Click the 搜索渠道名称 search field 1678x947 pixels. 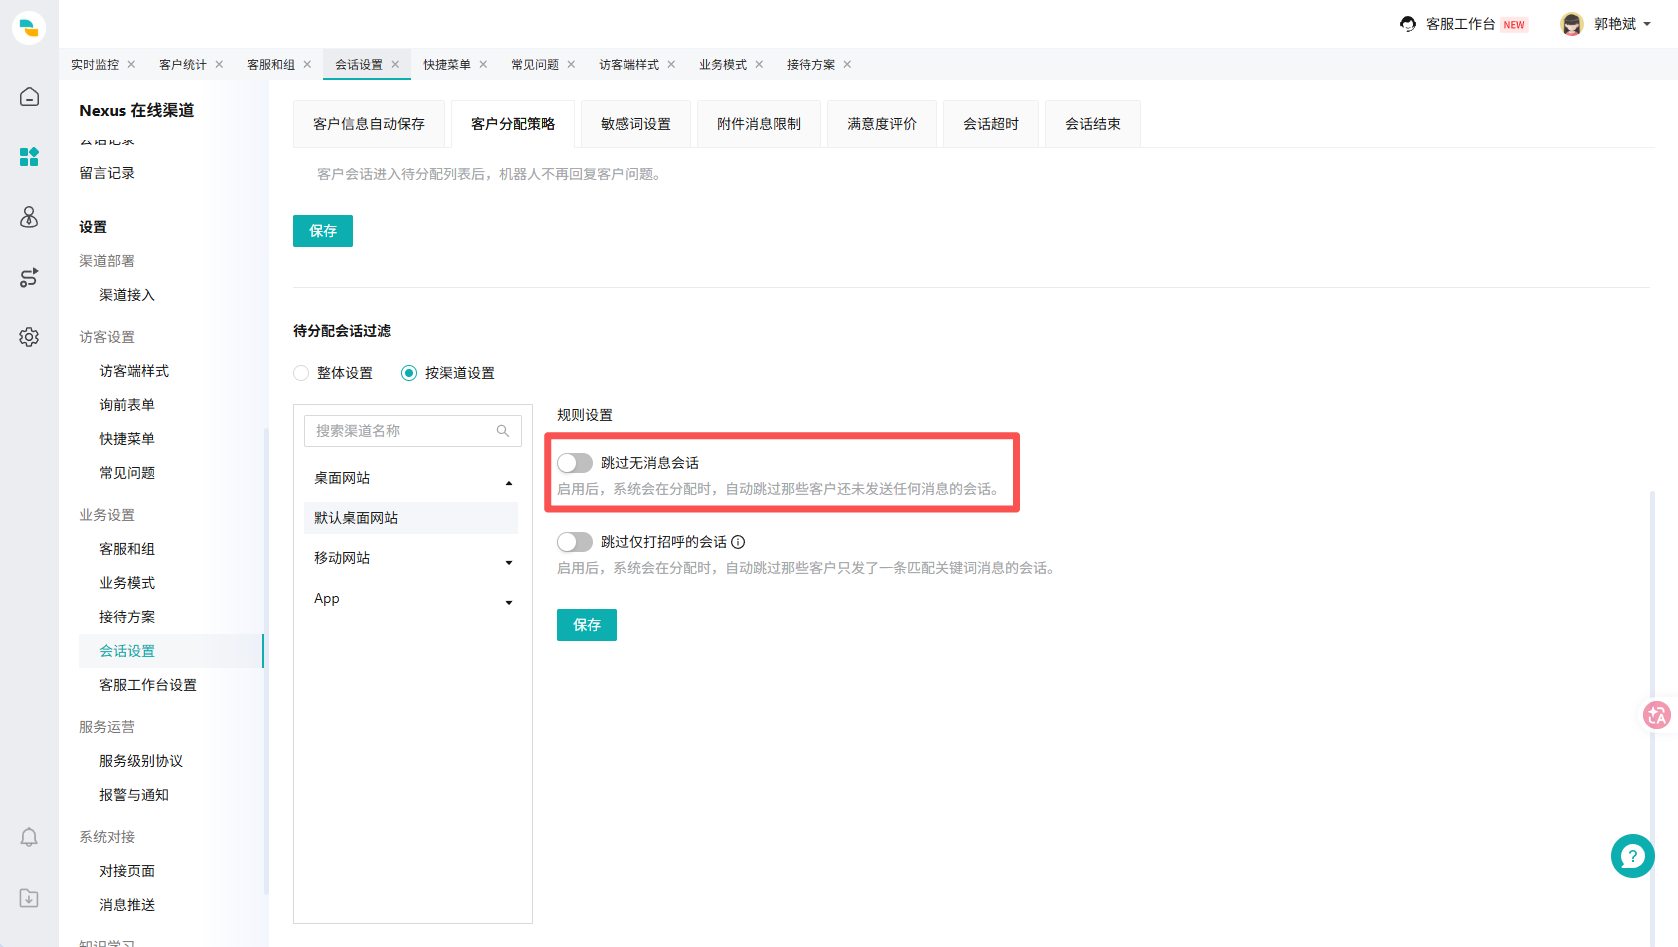click(413, 431)
